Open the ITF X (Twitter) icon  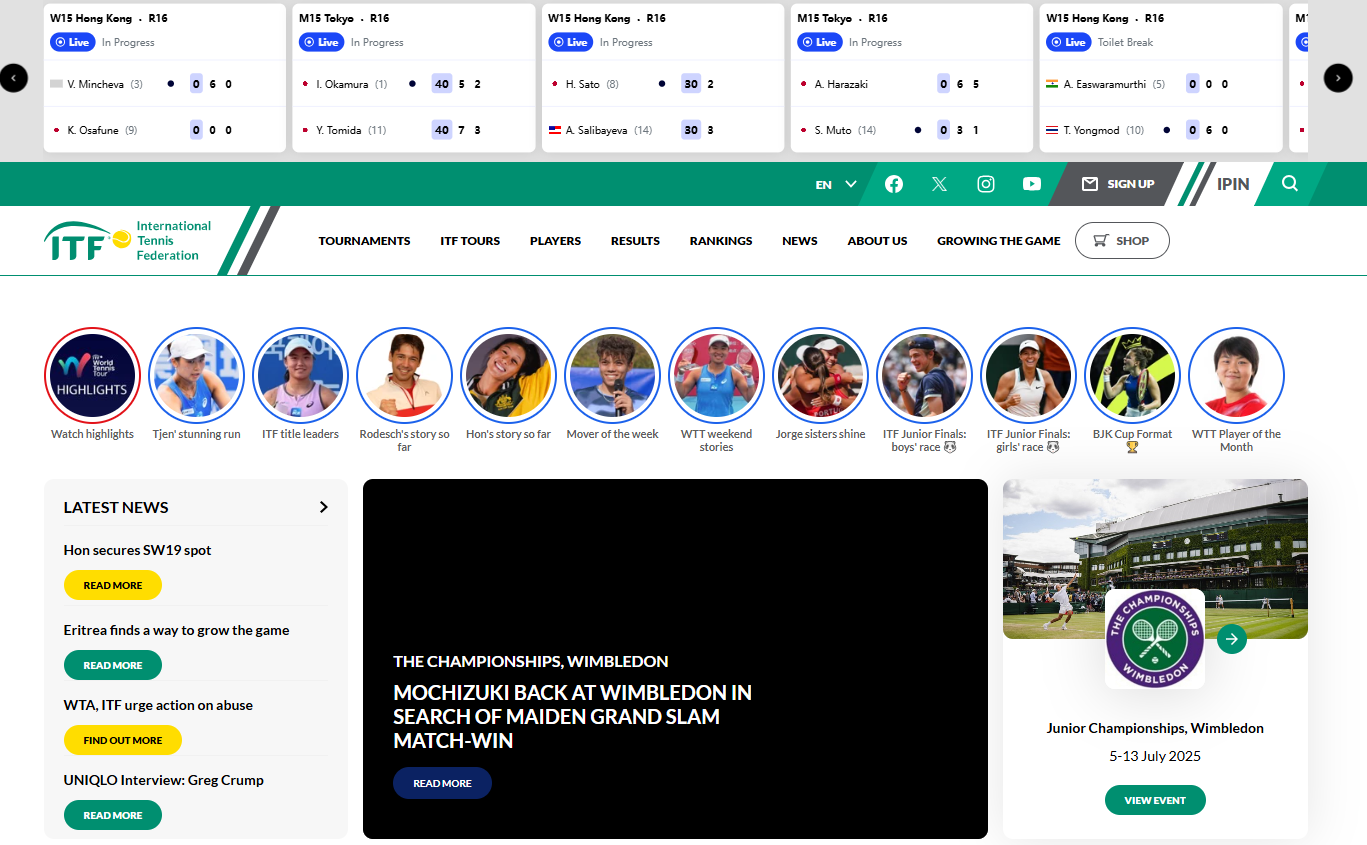tap(939, 184)
